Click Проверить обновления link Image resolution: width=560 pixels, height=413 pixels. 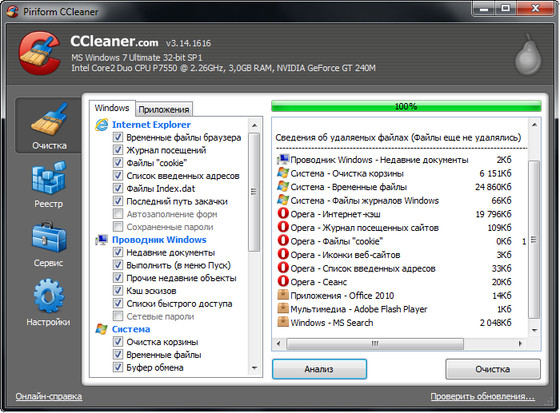point(482,396)
